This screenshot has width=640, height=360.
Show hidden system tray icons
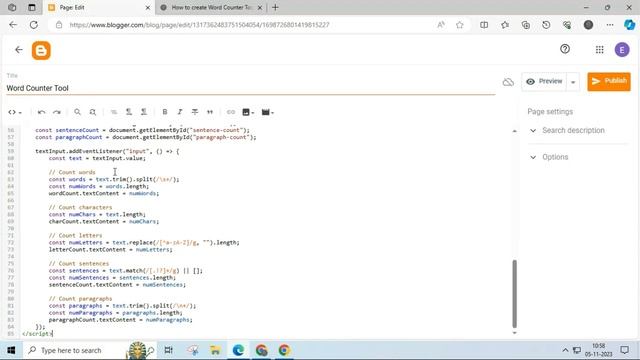565,350
